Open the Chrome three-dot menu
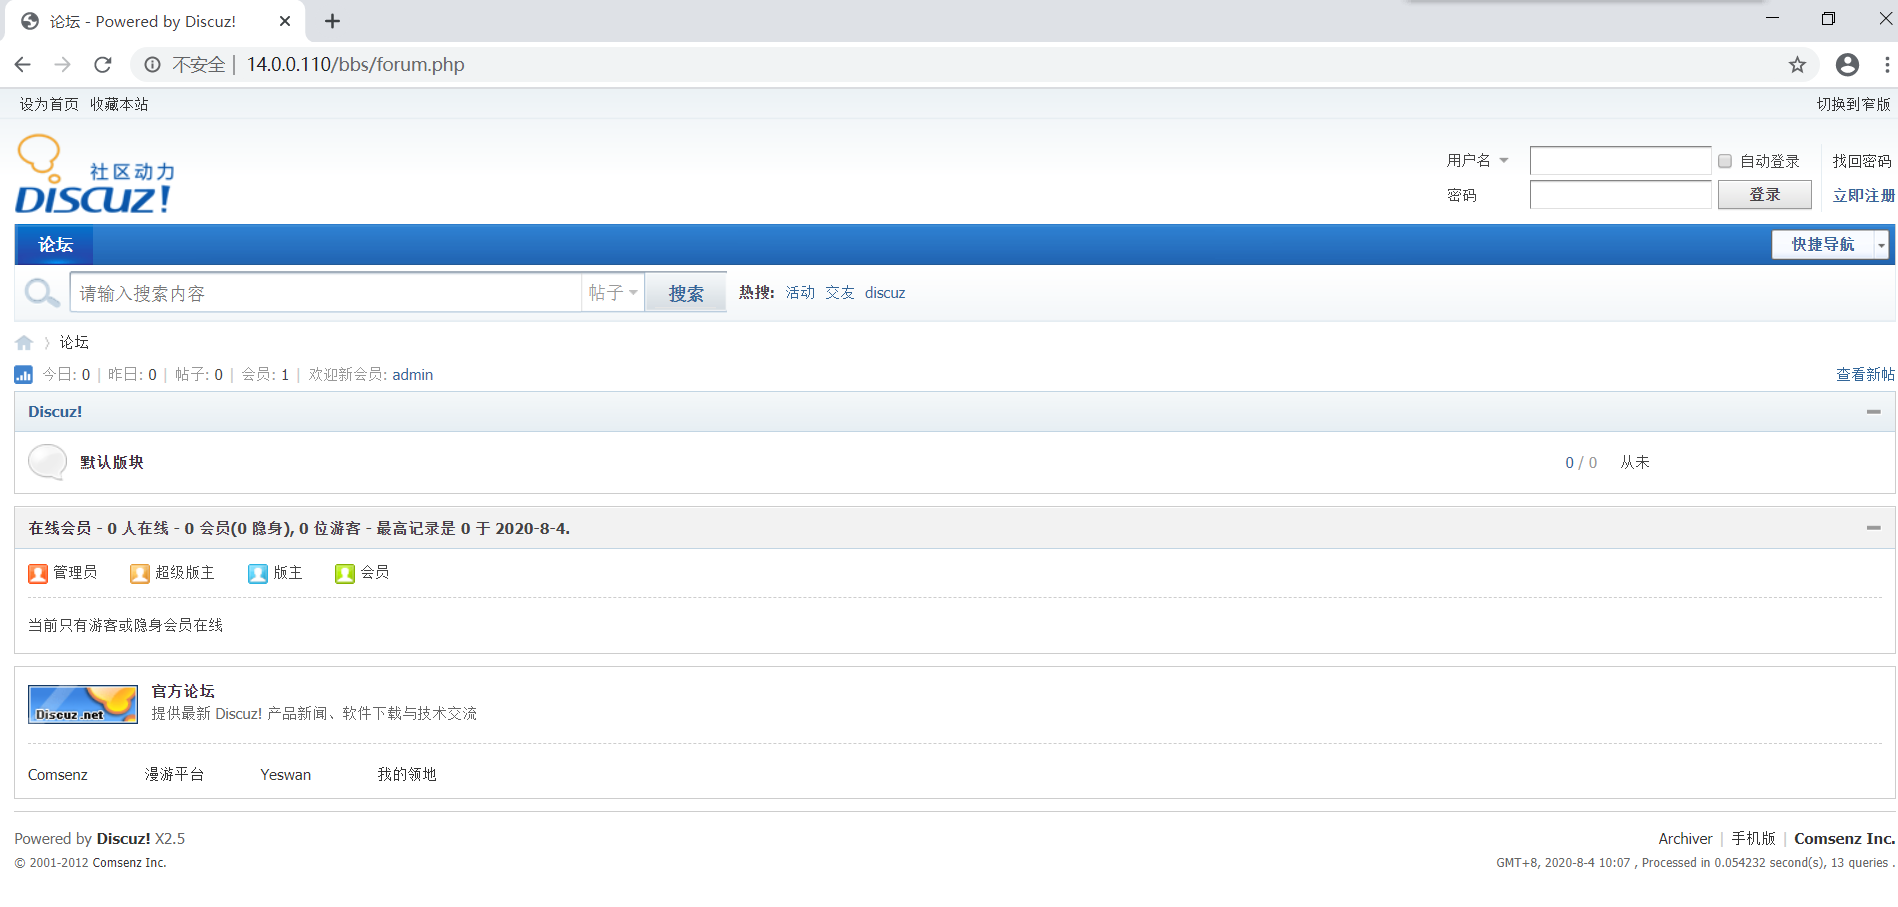Screen dimensions: 1898x907 (x=1887, y=65)
